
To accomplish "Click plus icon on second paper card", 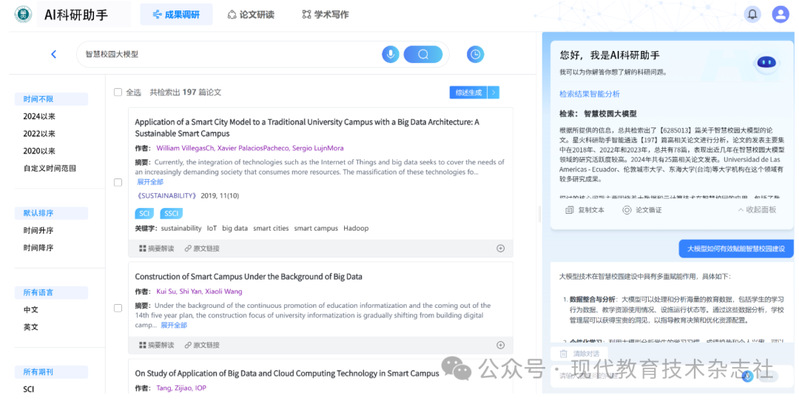I will tap(500, 344).
